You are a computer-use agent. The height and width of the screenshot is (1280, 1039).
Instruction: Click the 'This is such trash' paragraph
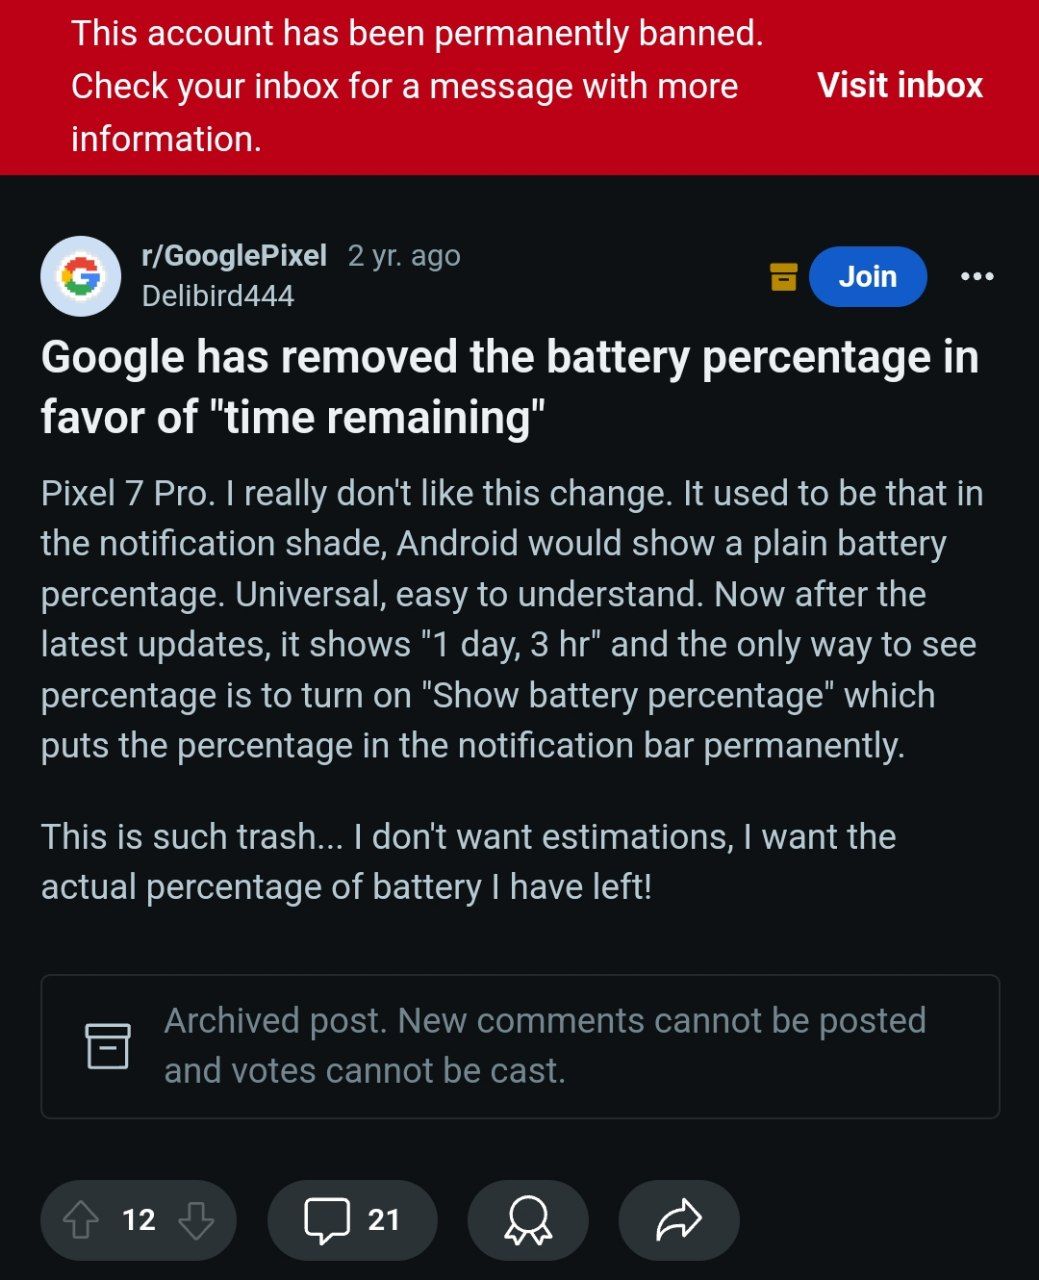pos(468,861)
